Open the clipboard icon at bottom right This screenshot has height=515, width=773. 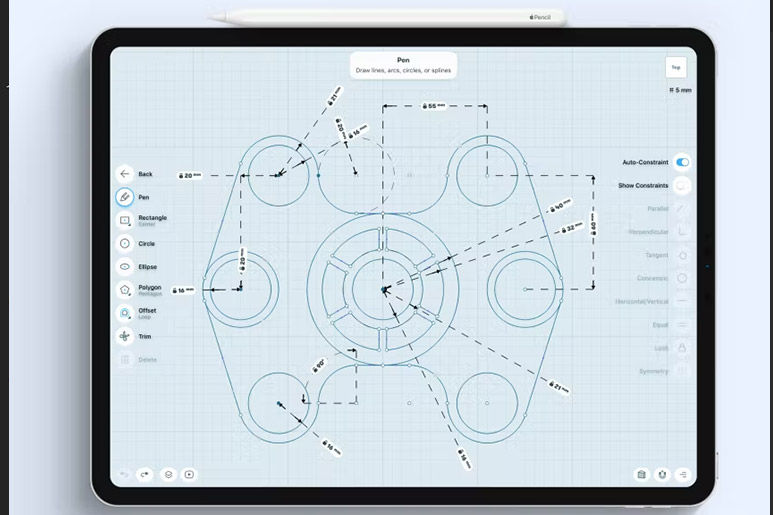pos(641,475)
